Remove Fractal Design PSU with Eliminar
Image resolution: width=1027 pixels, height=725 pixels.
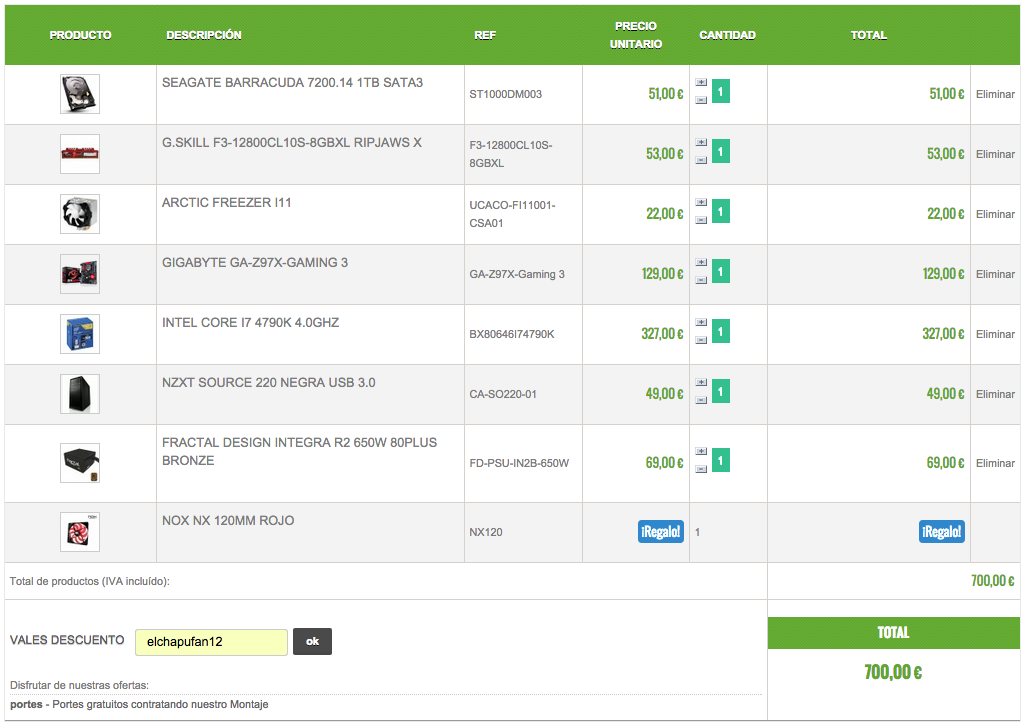[995, 463]
